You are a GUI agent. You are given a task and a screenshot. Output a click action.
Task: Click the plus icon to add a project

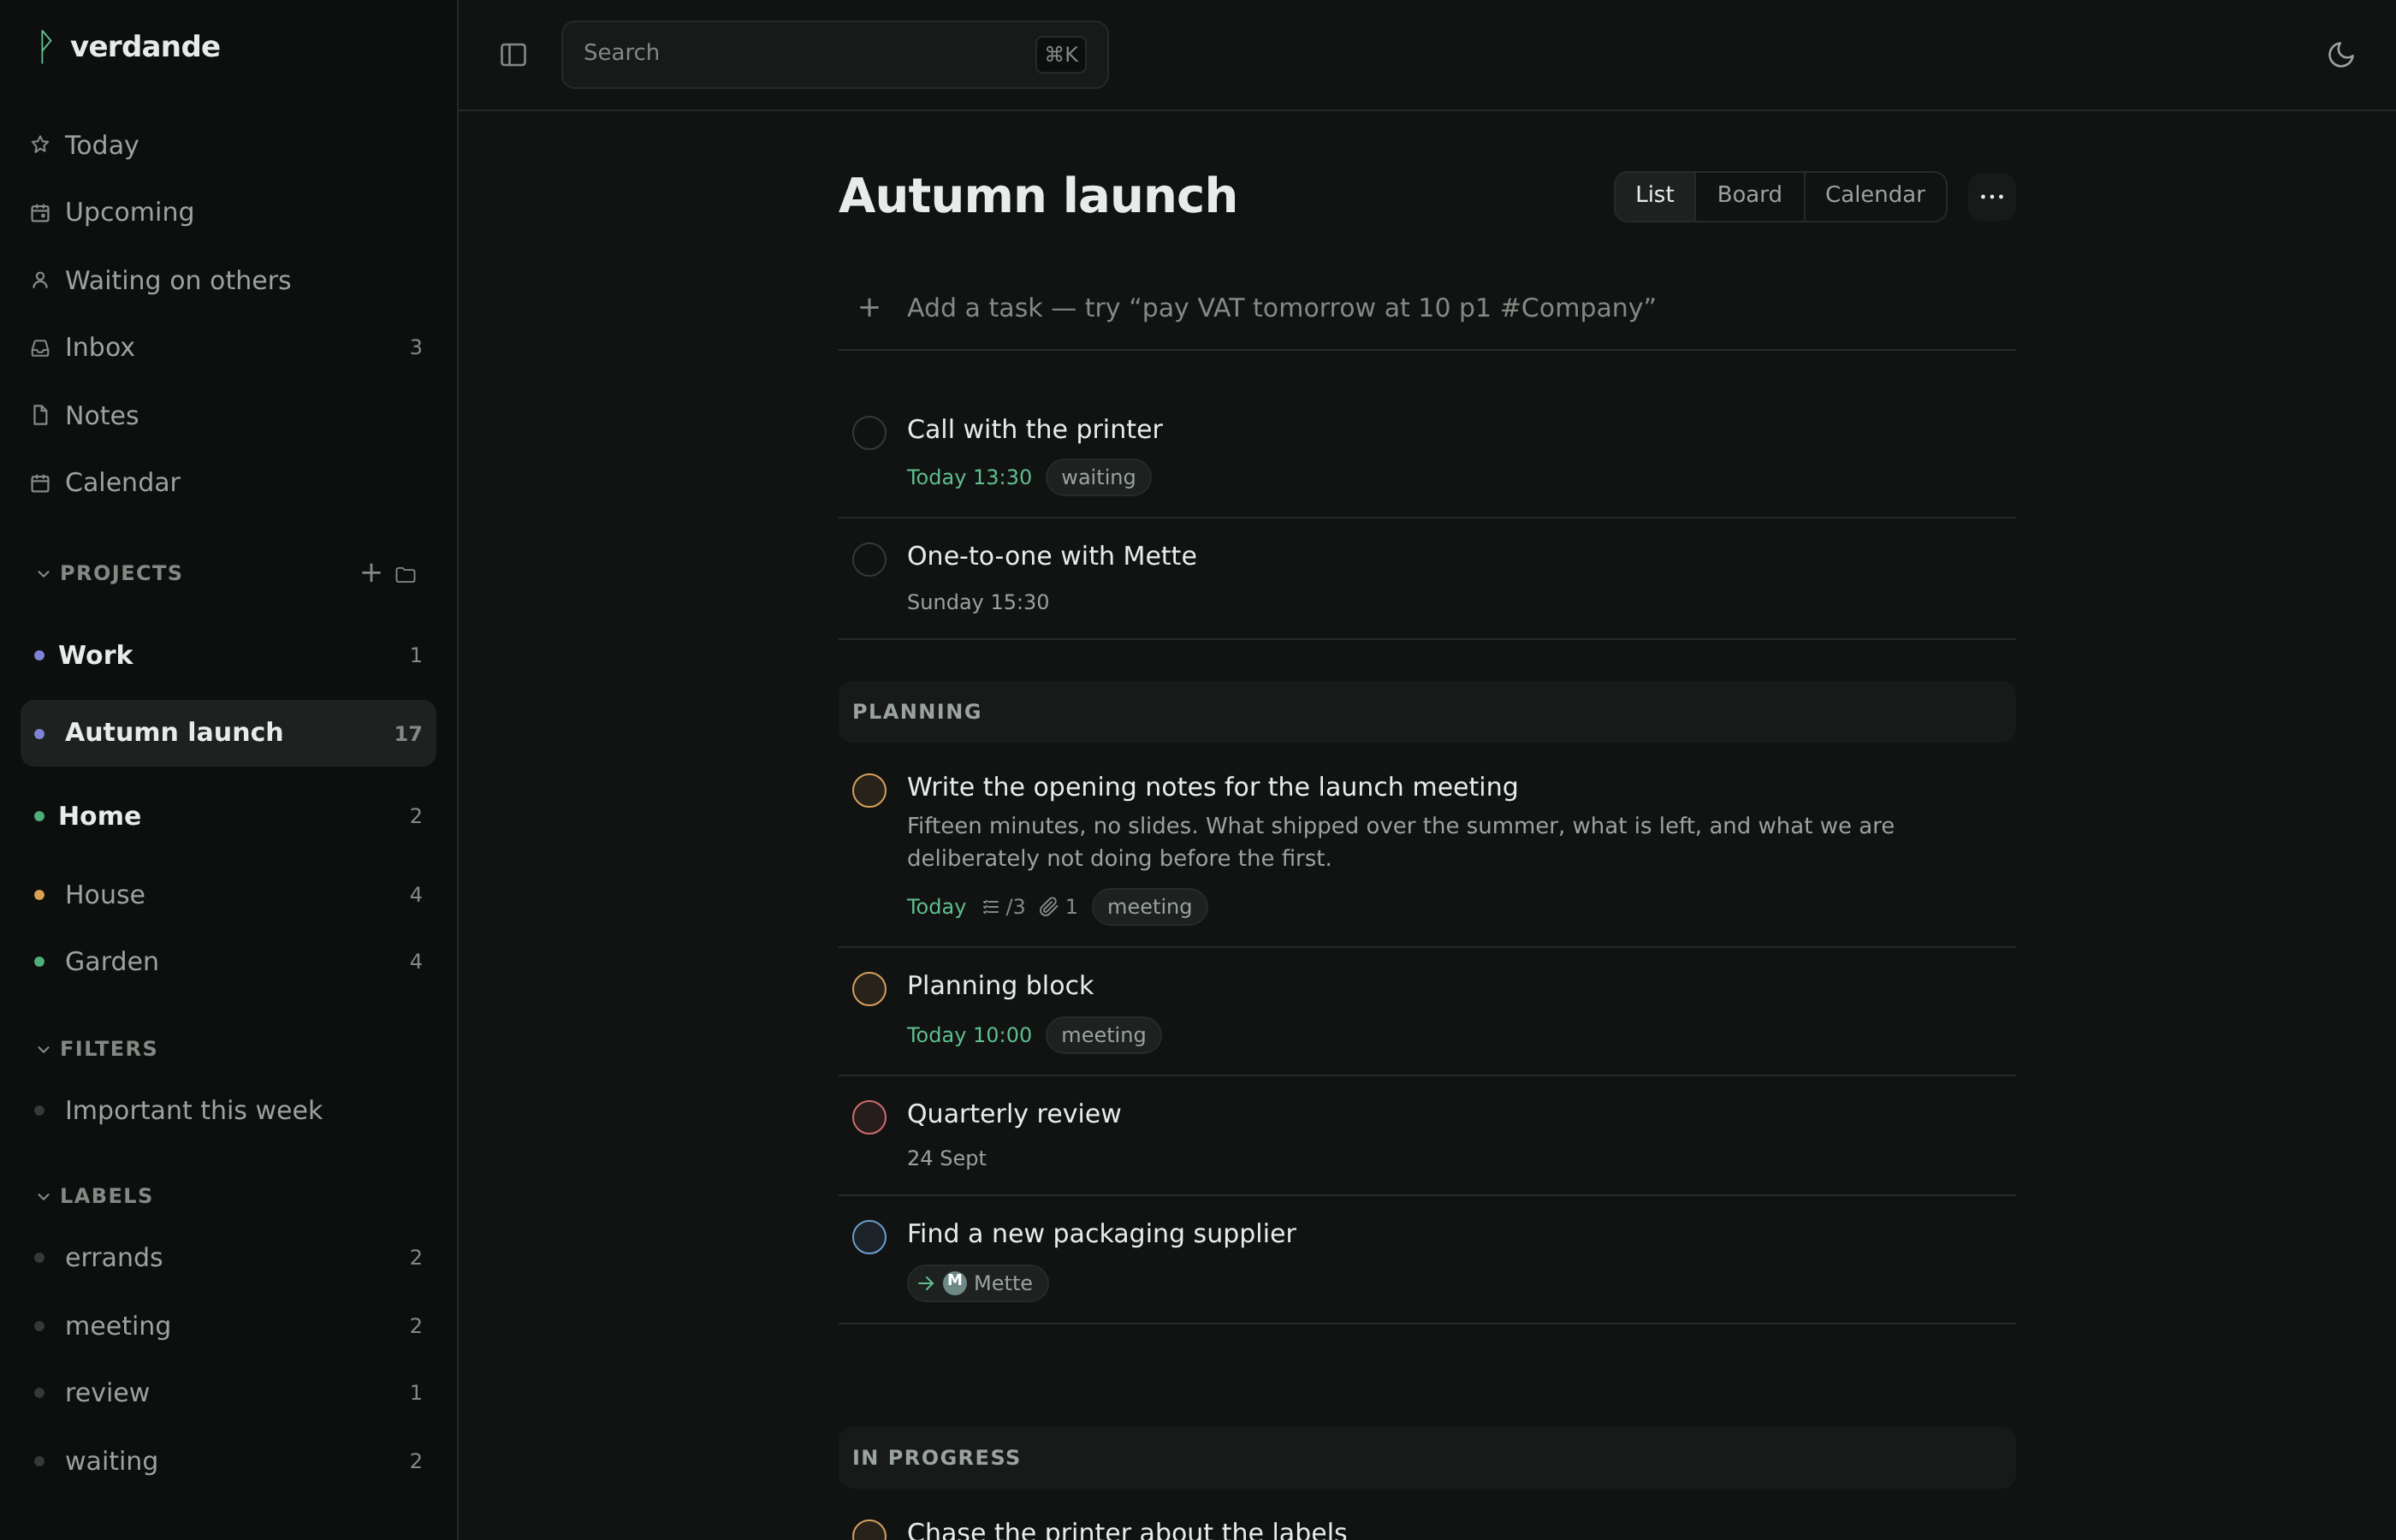pos(371,573)
